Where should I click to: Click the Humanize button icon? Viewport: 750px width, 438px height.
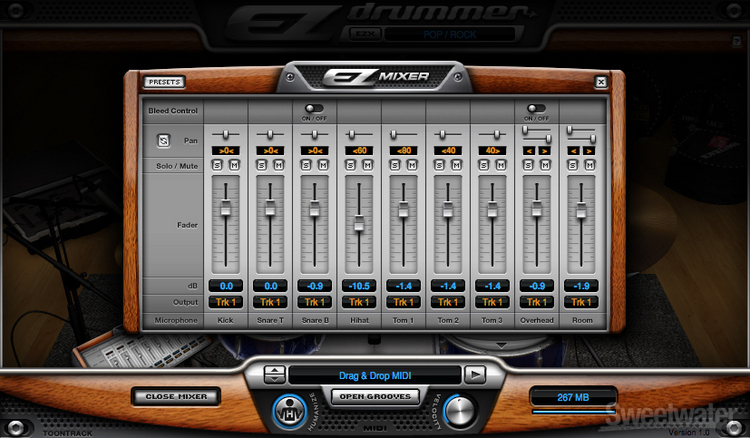(290, 412)
